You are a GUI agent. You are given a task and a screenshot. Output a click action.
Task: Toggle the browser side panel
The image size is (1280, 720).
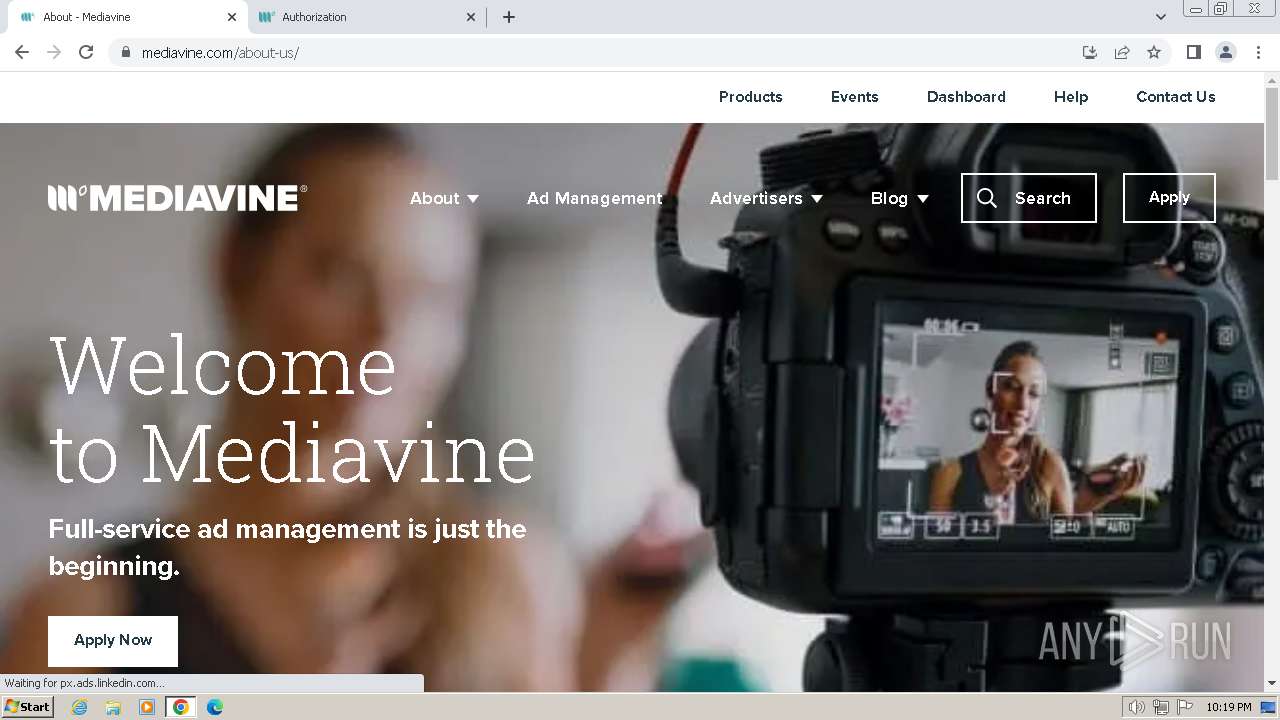coord(1193,52)
